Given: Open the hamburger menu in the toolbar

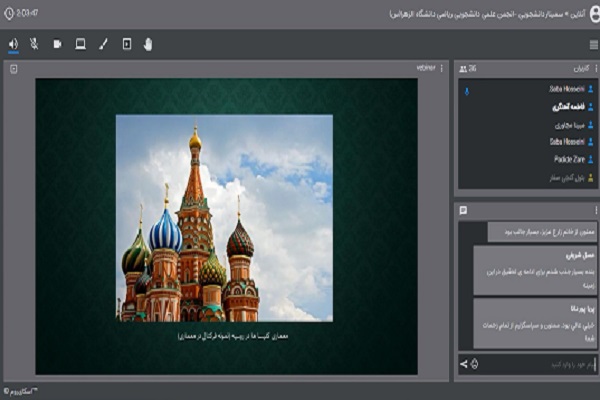Looking at the screenshot, I should click(x=593, y=45).
